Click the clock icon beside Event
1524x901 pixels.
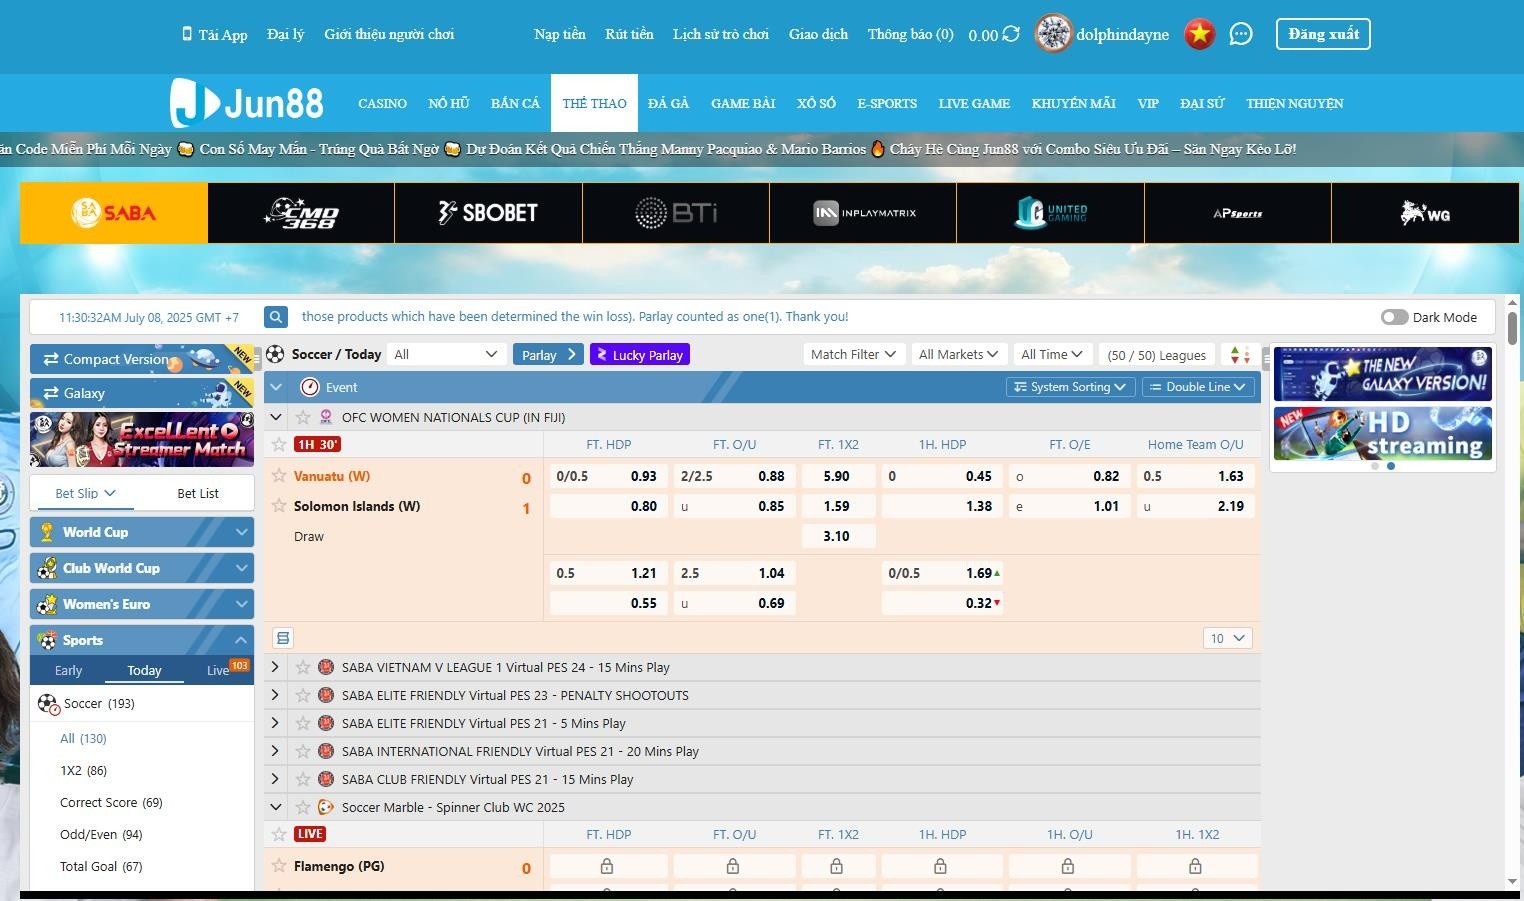[x=310, y=387]
